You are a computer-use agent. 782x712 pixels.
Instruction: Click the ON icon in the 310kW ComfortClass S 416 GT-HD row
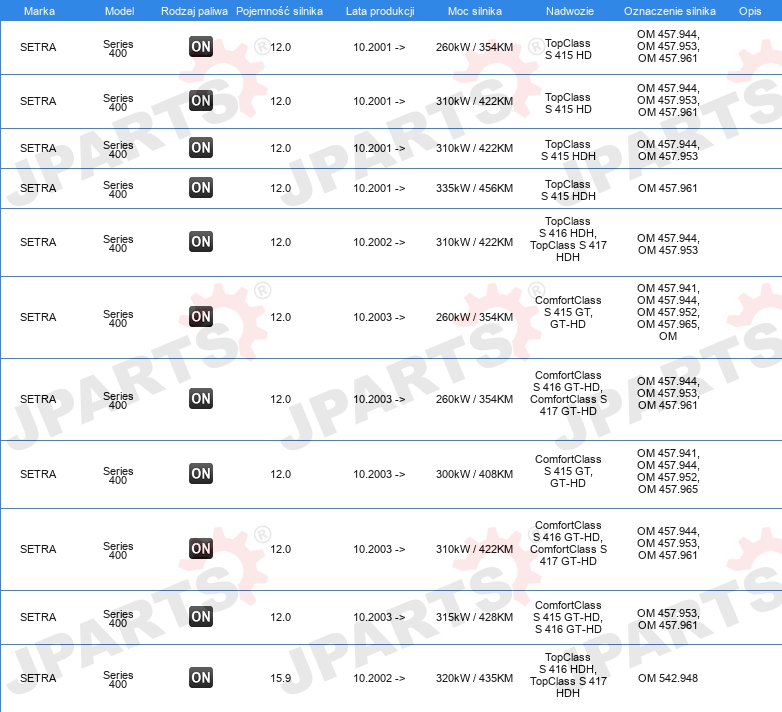point(201,548)
